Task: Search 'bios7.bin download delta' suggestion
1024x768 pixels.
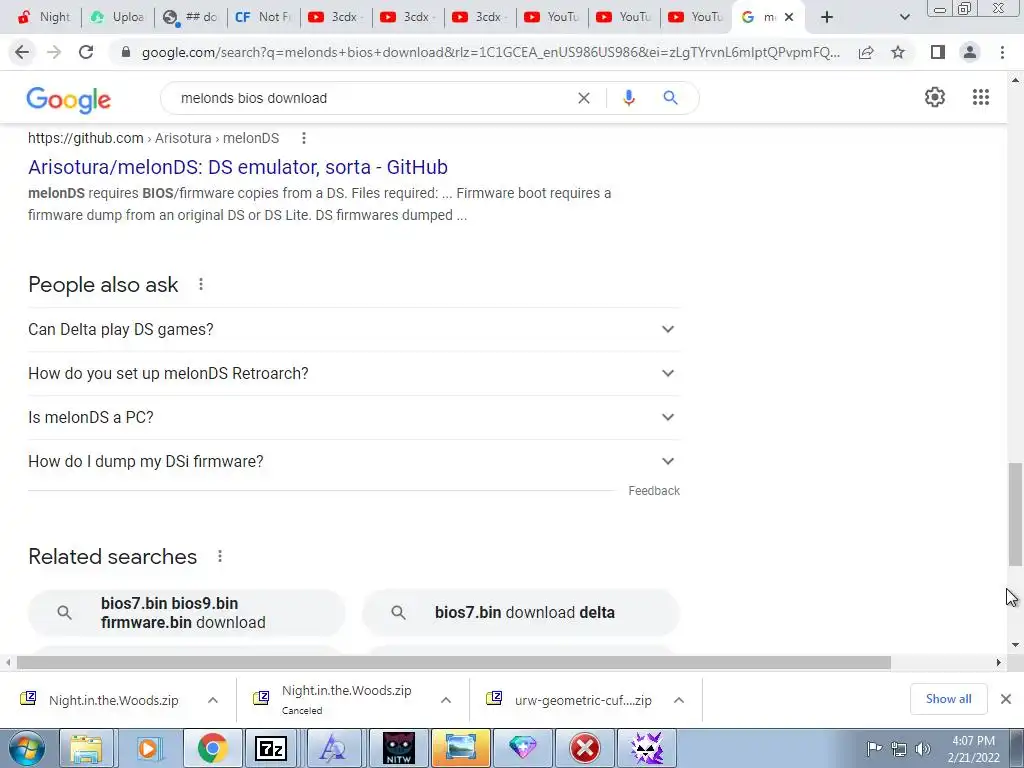Action: [x=521, y=613]
